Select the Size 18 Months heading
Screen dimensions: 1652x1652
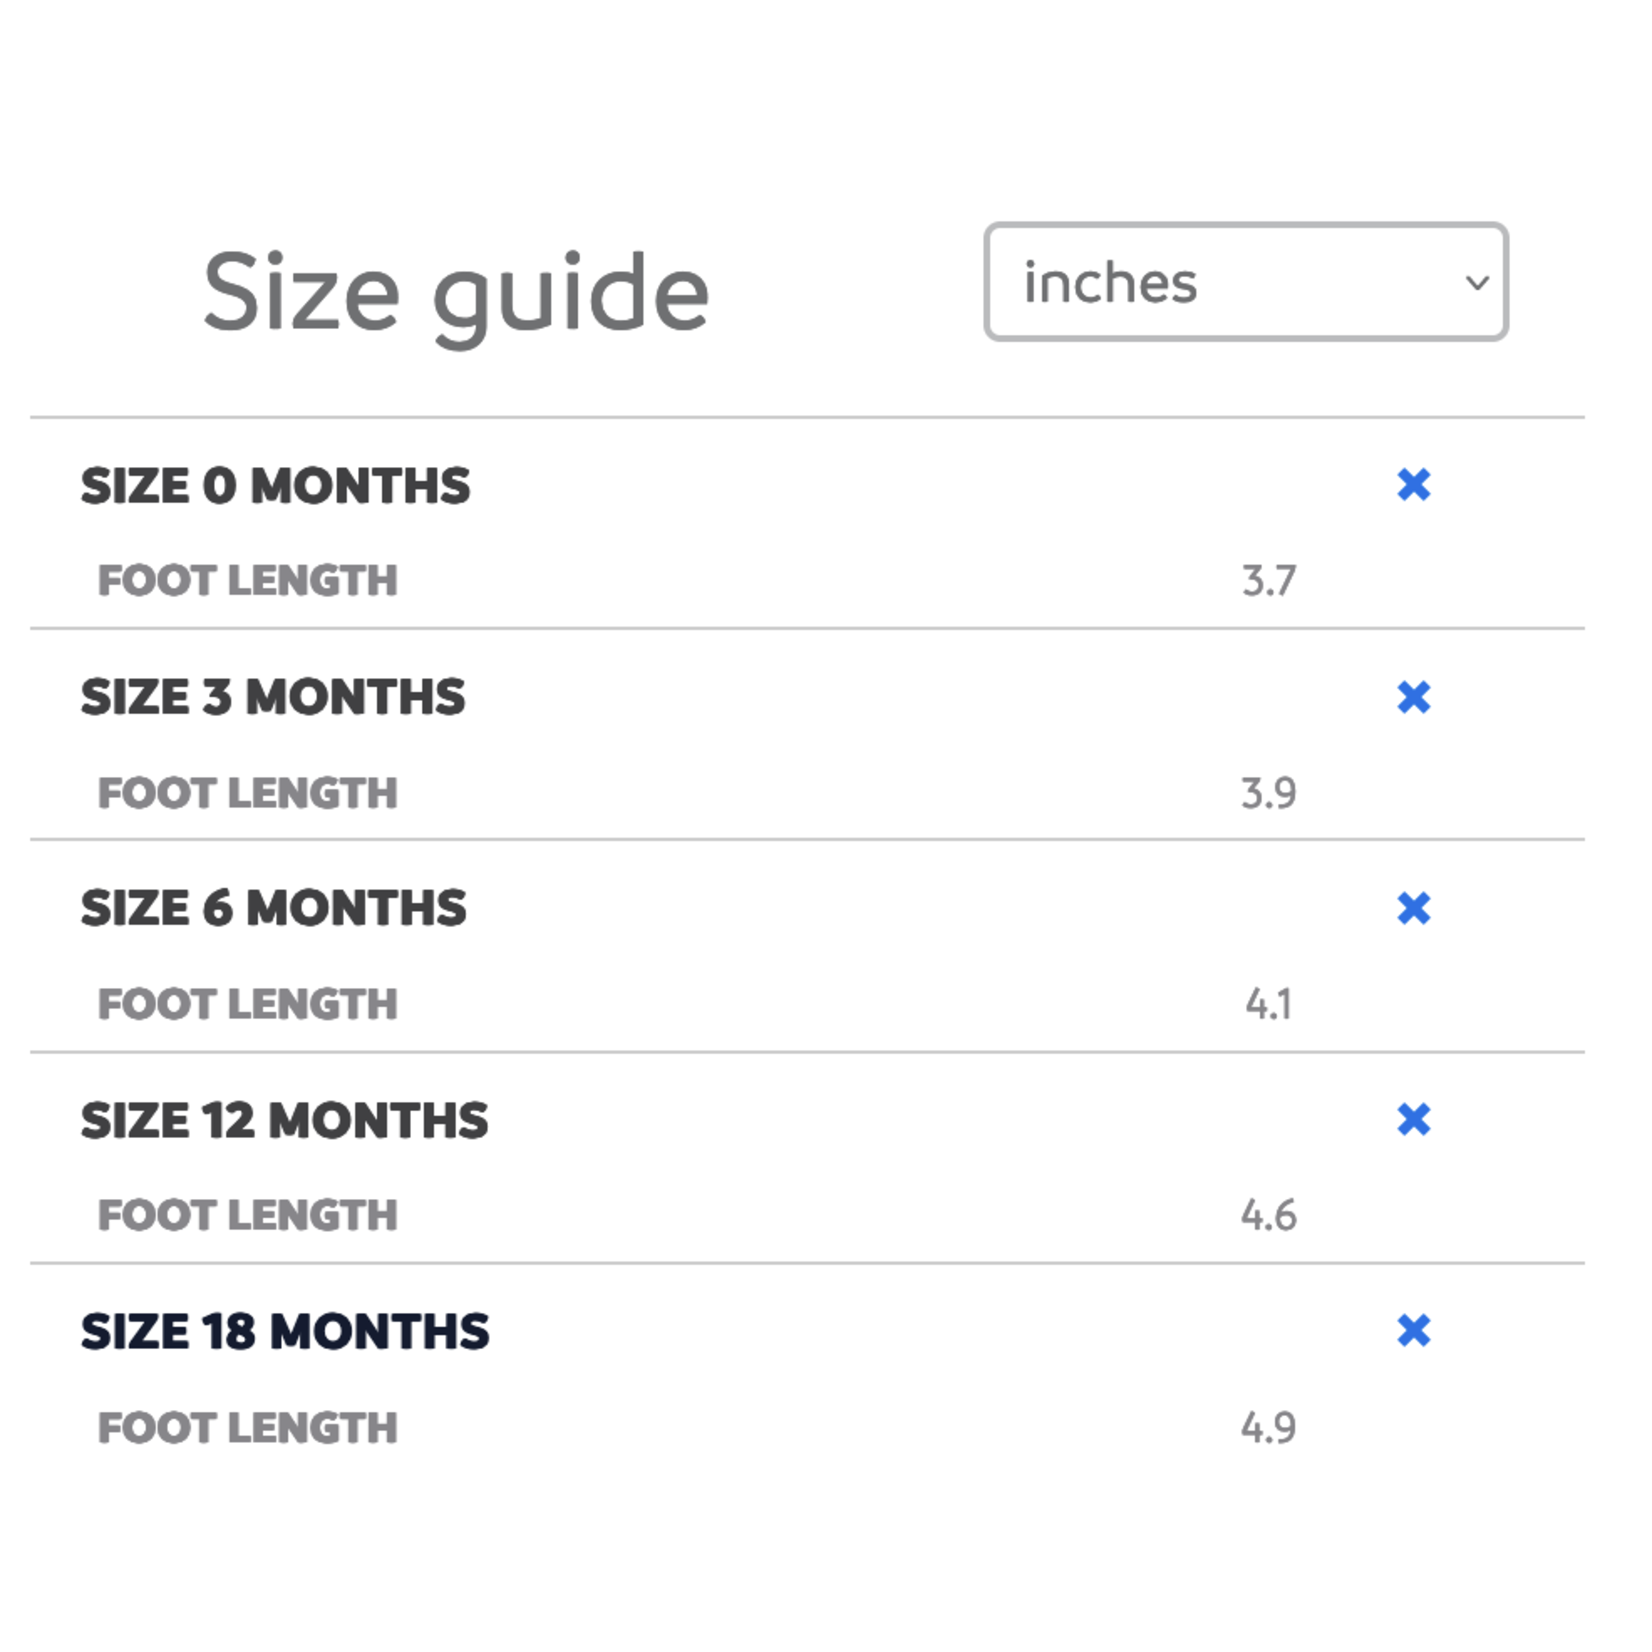[285, 1331]
